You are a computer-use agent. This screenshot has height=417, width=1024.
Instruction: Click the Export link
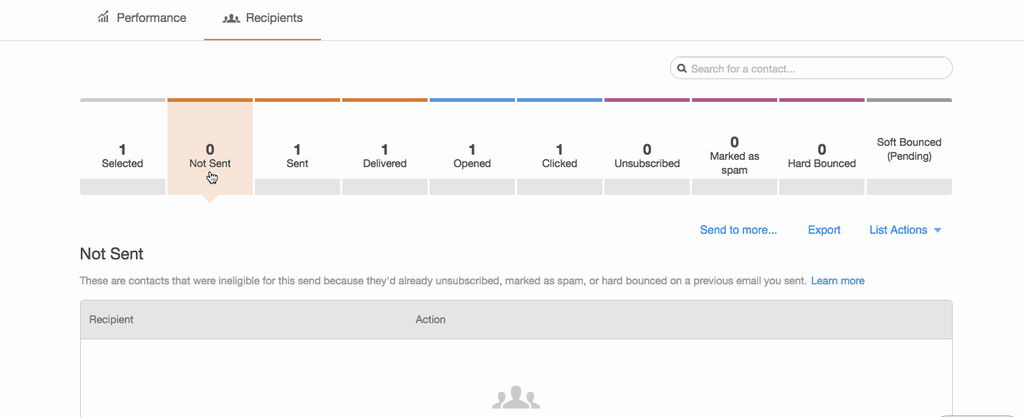tap(824, 230)
